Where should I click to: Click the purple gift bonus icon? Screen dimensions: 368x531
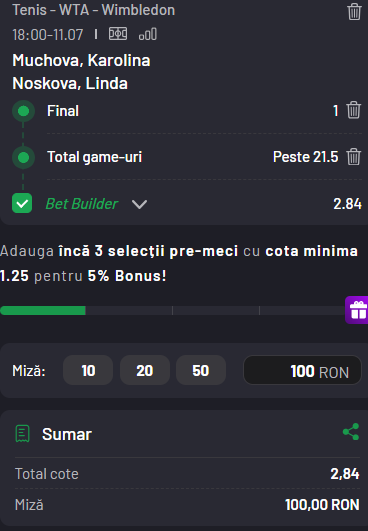pyautogui.click(x=357, y=310)
